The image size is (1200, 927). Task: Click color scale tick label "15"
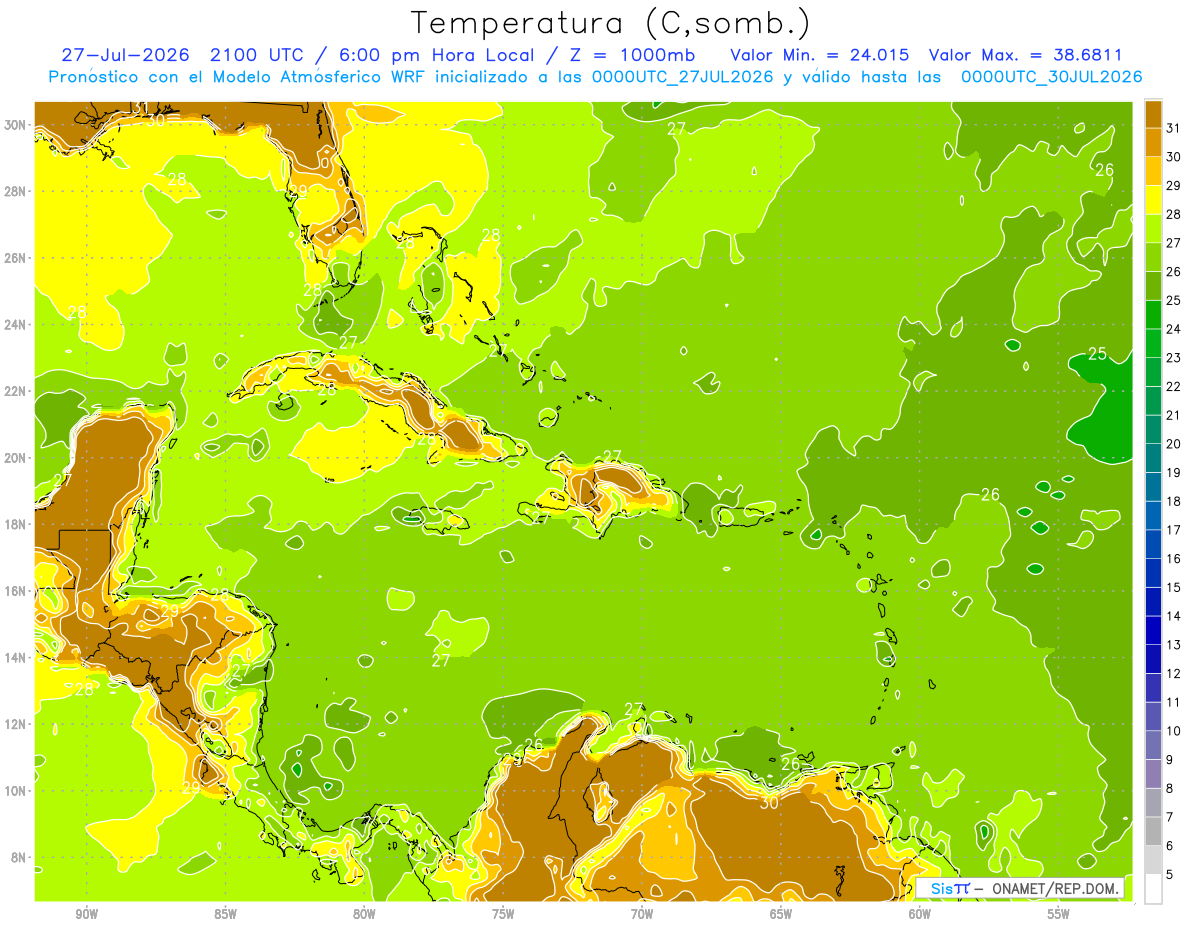point(1174,587)
